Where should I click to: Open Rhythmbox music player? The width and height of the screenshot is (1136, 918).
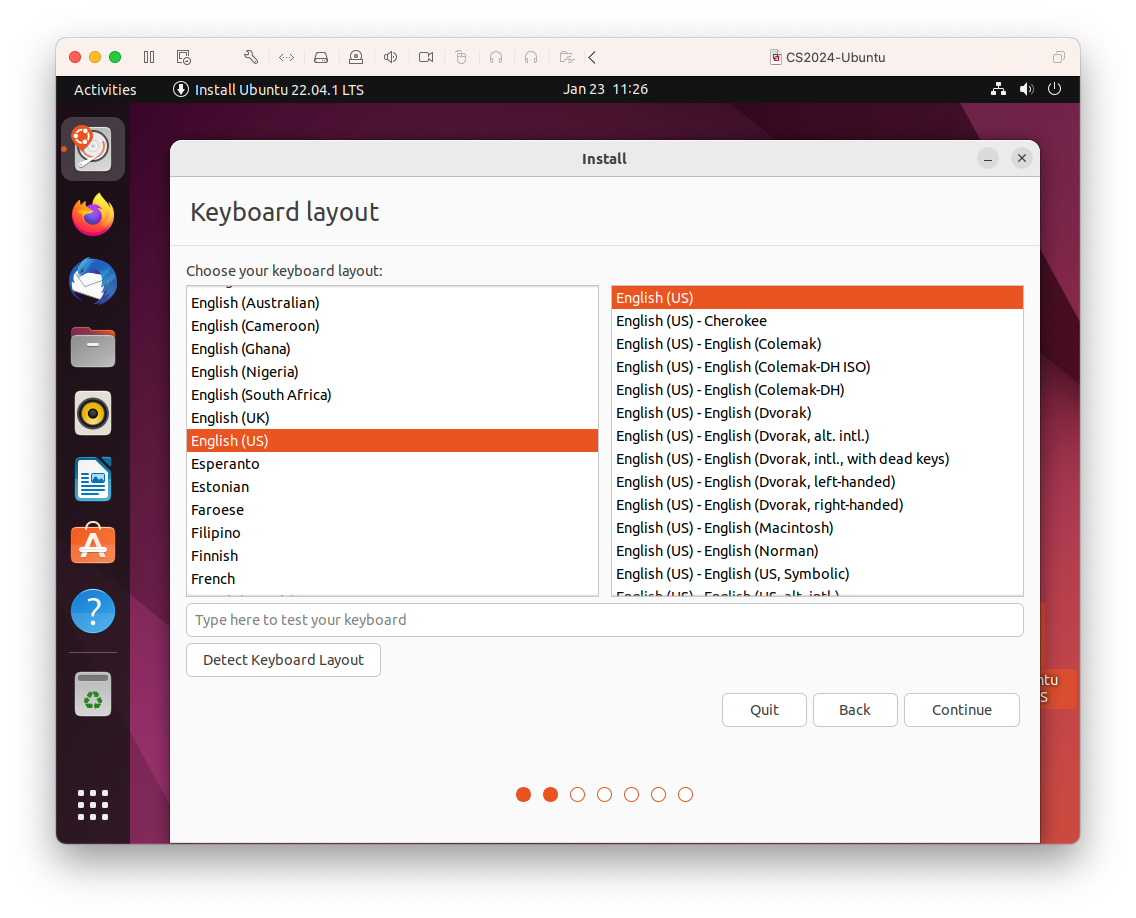coord(93,413)
